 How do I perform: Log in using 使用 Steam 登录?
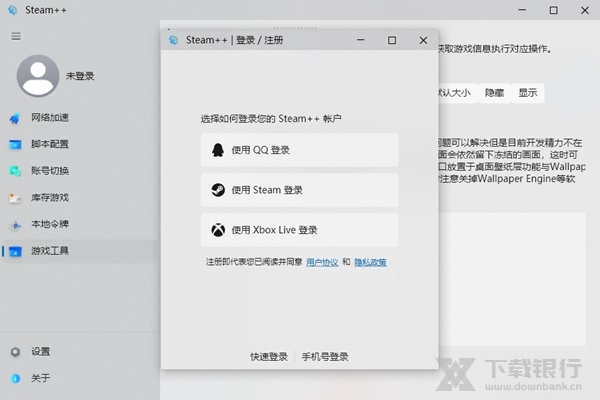click(x=299, y=190)
